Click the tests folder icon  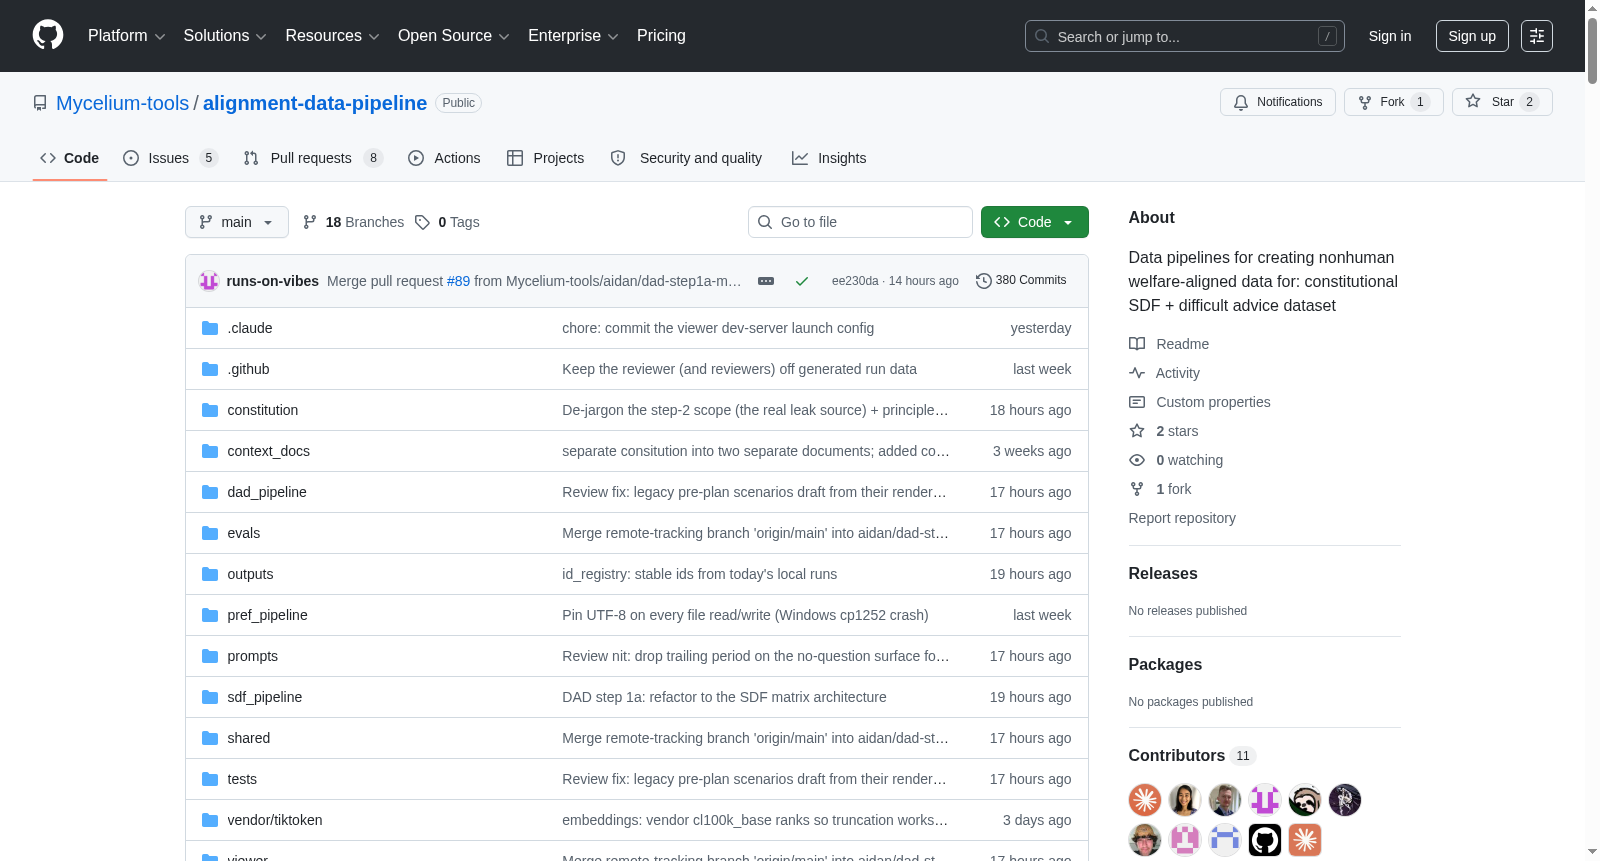210,779
